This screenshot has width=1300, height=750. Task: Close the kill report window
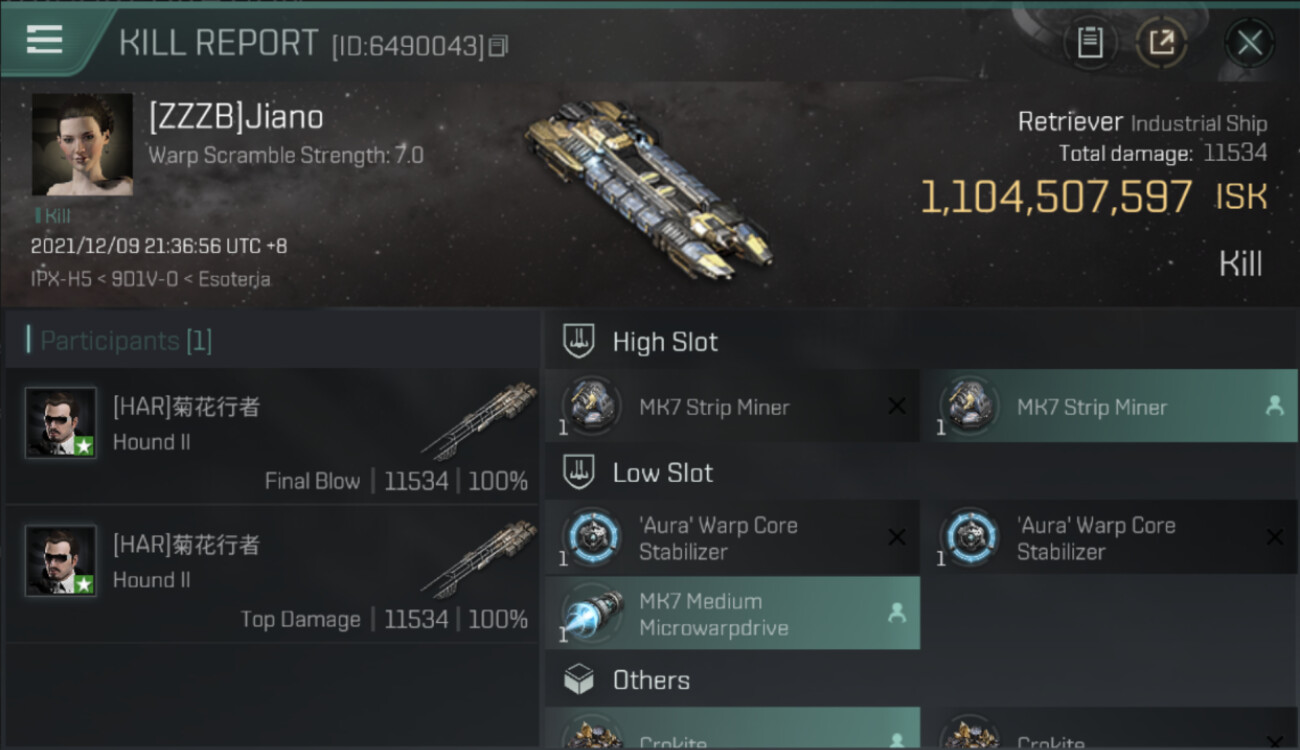1249,43
